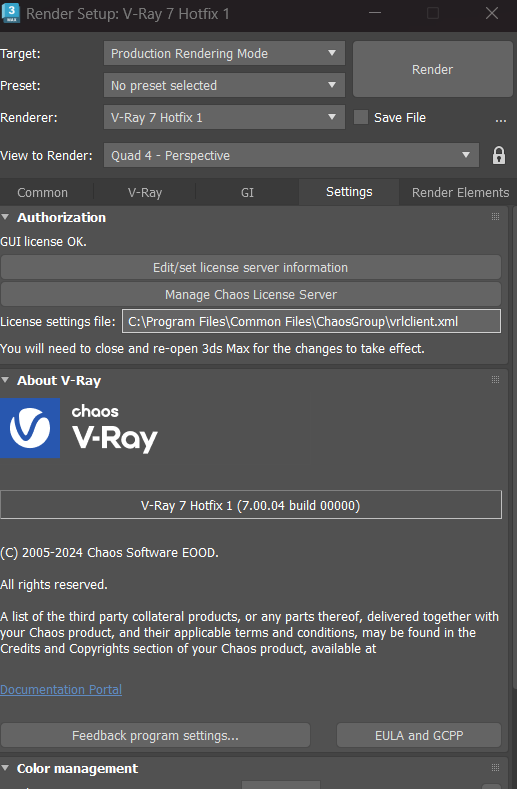Open the Renderer dropdown showing V-Ray 7 Hotfix 1
The height and width of the screenshot is (789, 517).
pyautogui.click(x=224, y=117)
